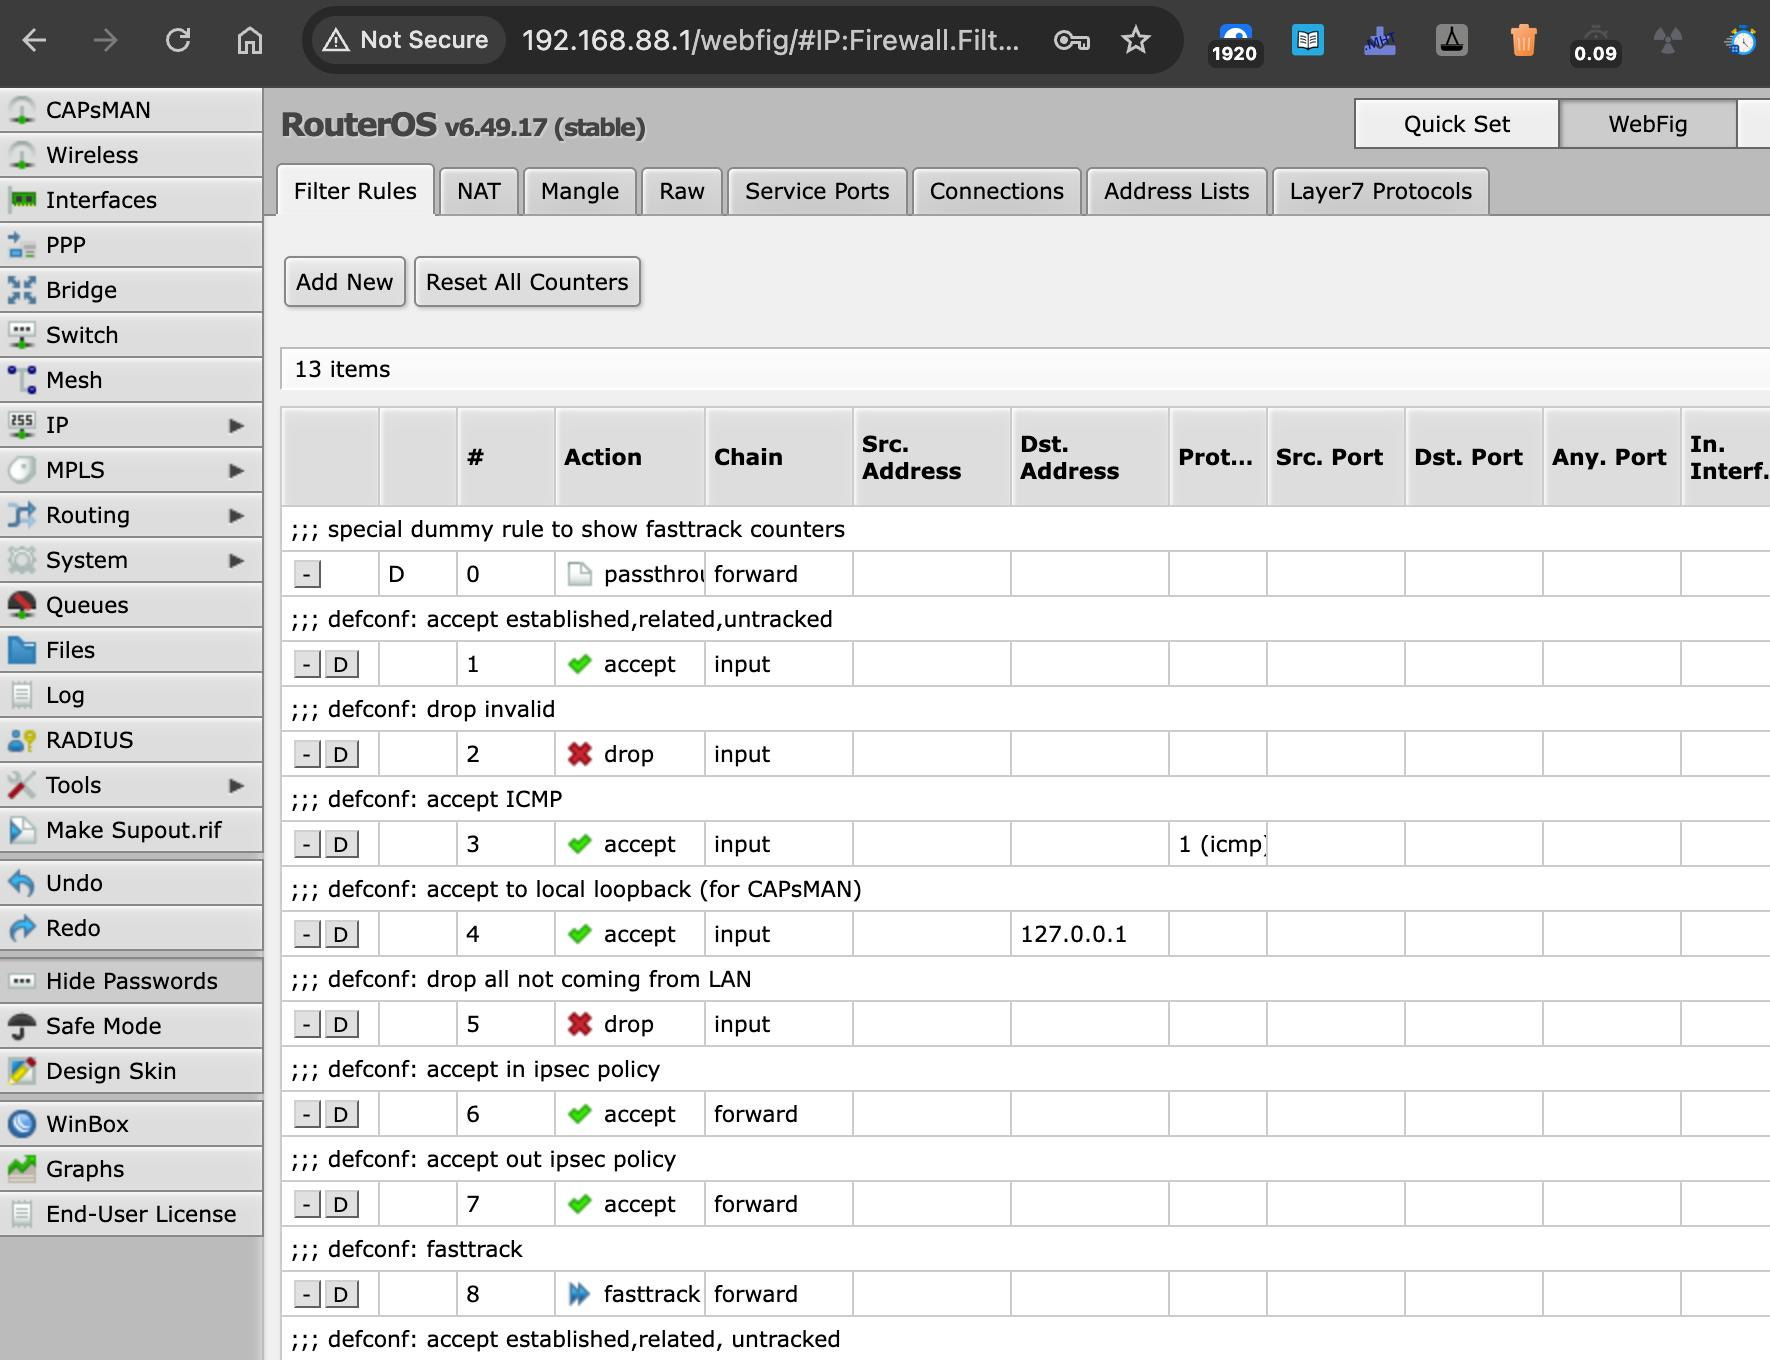Image resolution: width=1770 pixels, height=1360 pixels.
Task: Expand the System submenu
Action: coord(236,560)
